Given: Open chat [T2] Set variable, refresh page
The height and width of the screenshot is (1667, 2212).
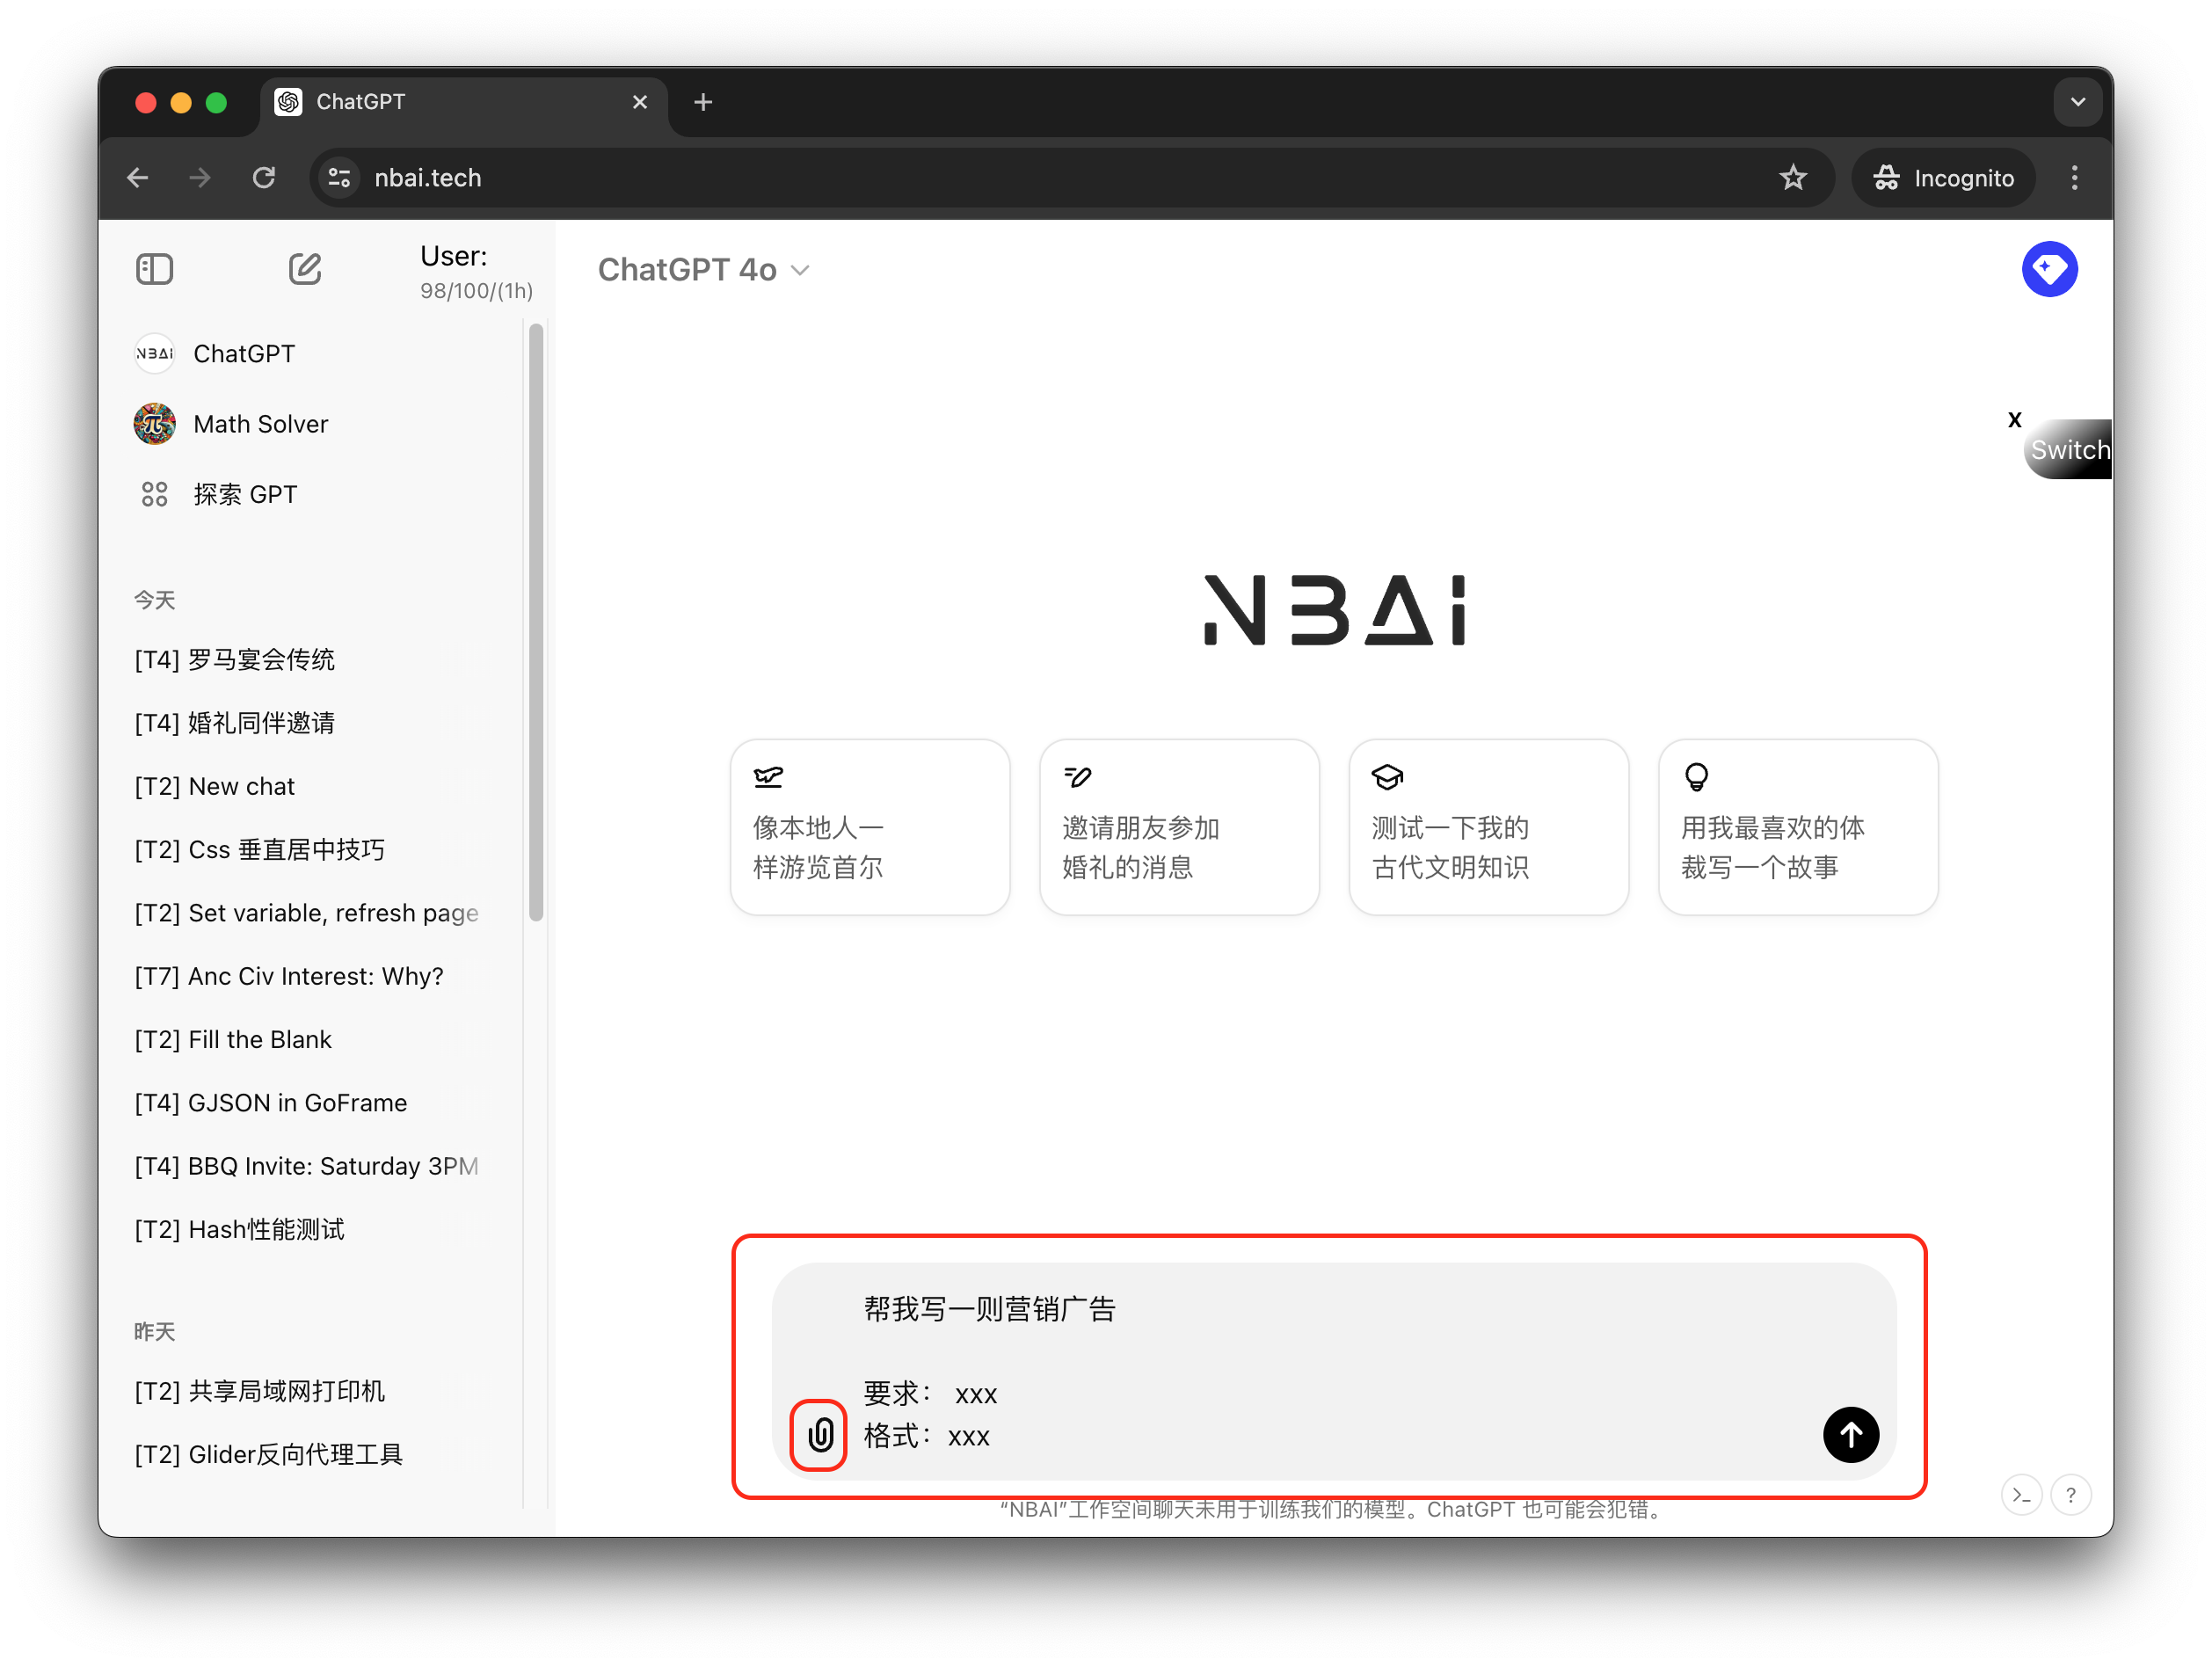Looking at the screenshot, I should 306,913.
